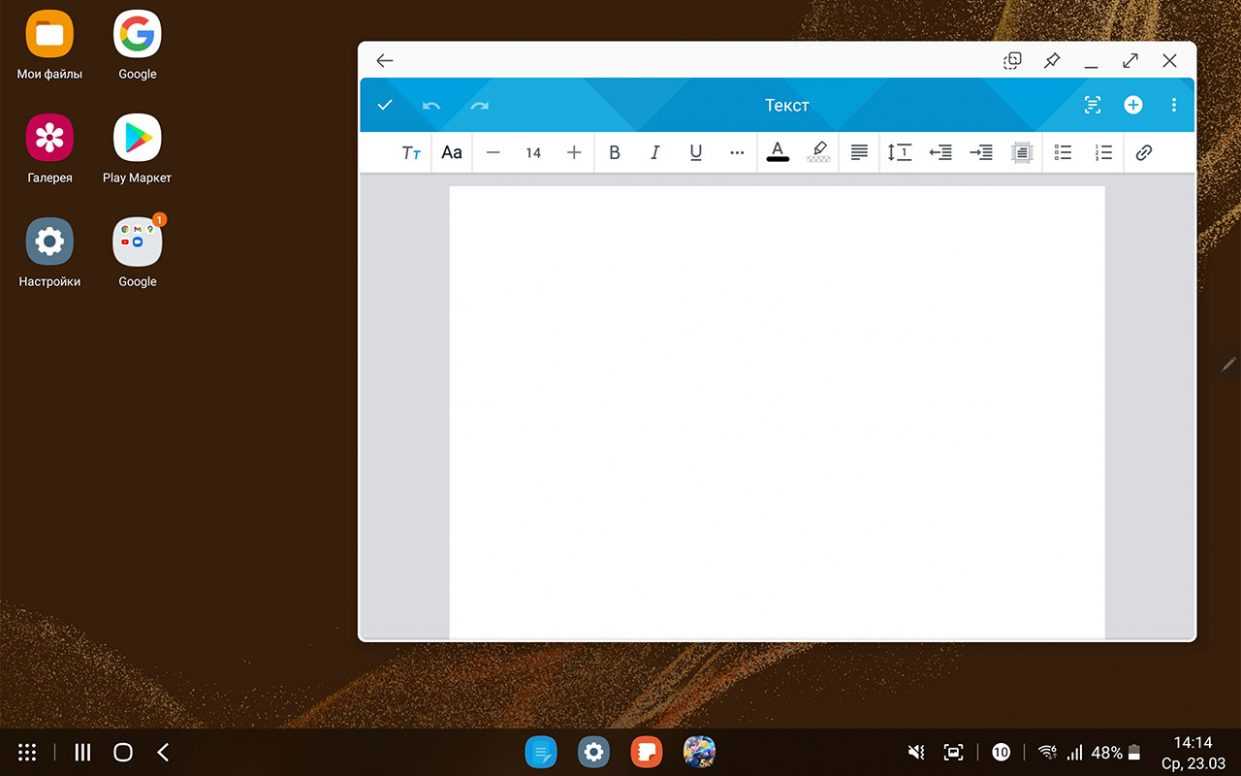Viewport: 1241px width, 776px height.
Task: Open the scan text icon
Action: point(1092,105)
